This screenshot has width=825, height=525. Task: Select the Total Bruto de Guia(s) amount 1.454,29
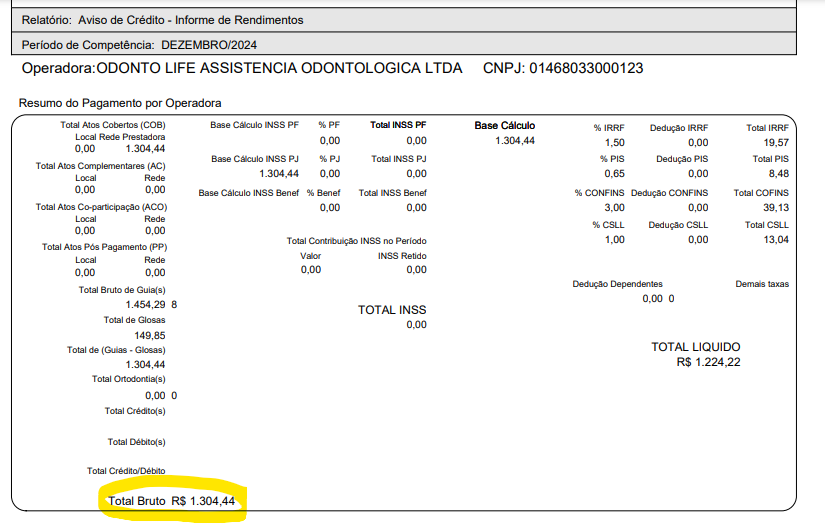(x=145, y=304)
